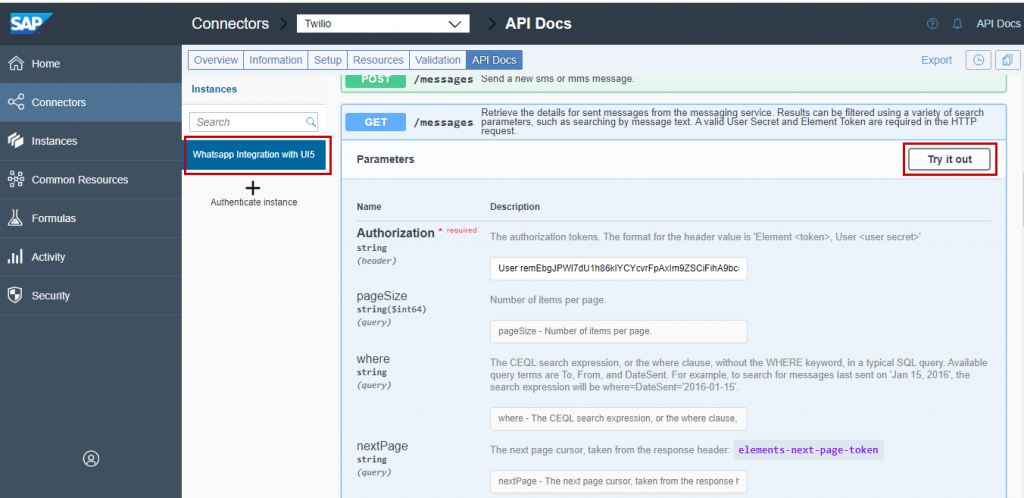Open the Formulas flask icon
This screenshot has height=498, width=1024.
coord(16,218)
